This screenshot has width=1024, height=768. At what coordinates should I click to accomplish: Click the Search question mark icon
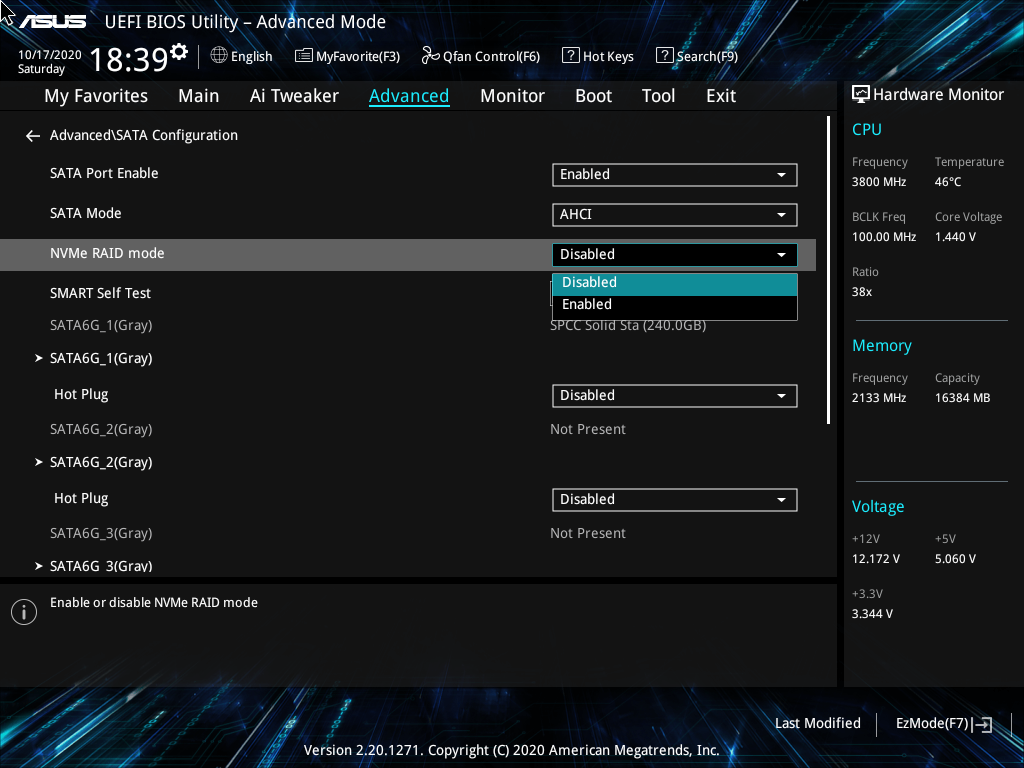664,56
